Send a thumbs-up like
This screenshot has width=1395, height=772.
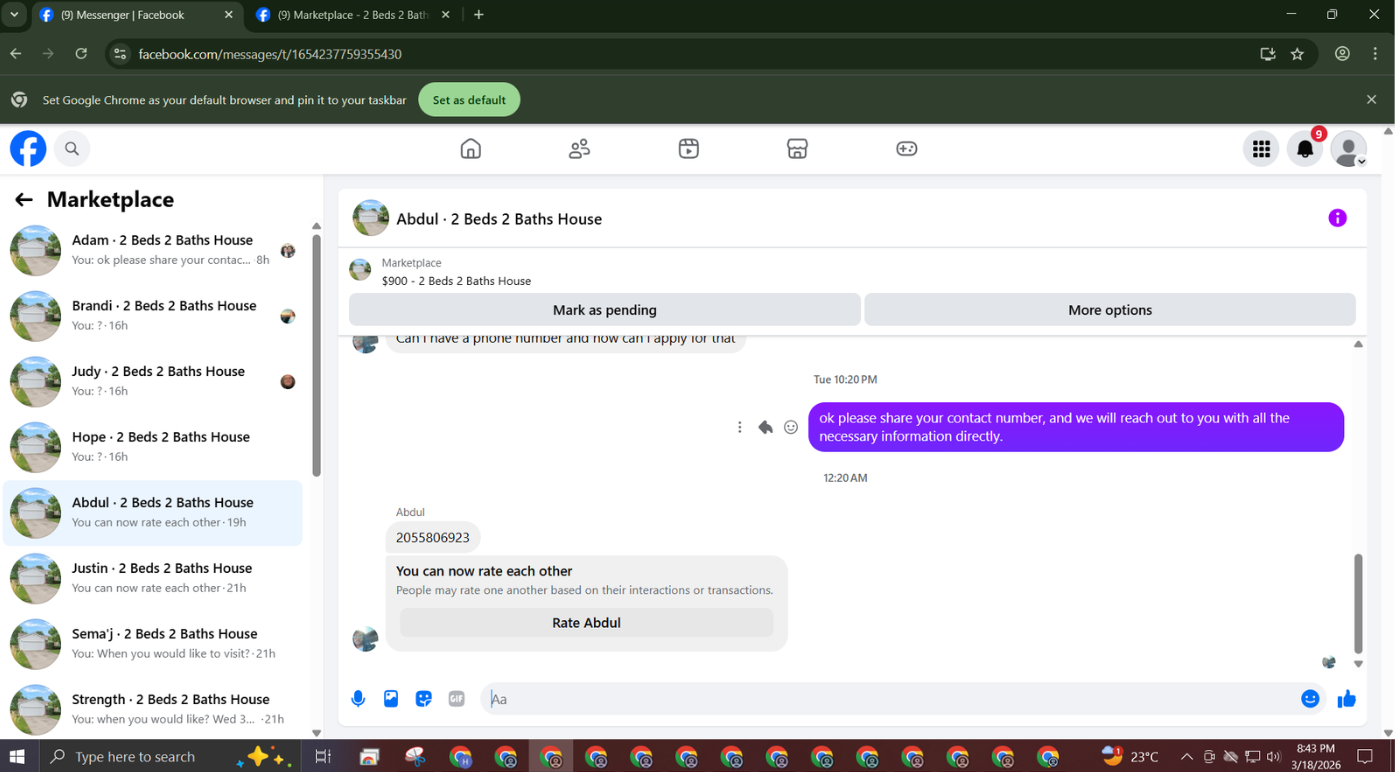(1347, 699)
